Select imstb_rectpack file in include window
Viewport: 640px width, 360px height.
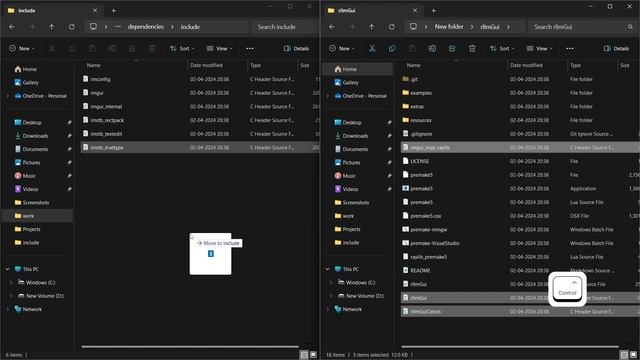pos(200,120)
